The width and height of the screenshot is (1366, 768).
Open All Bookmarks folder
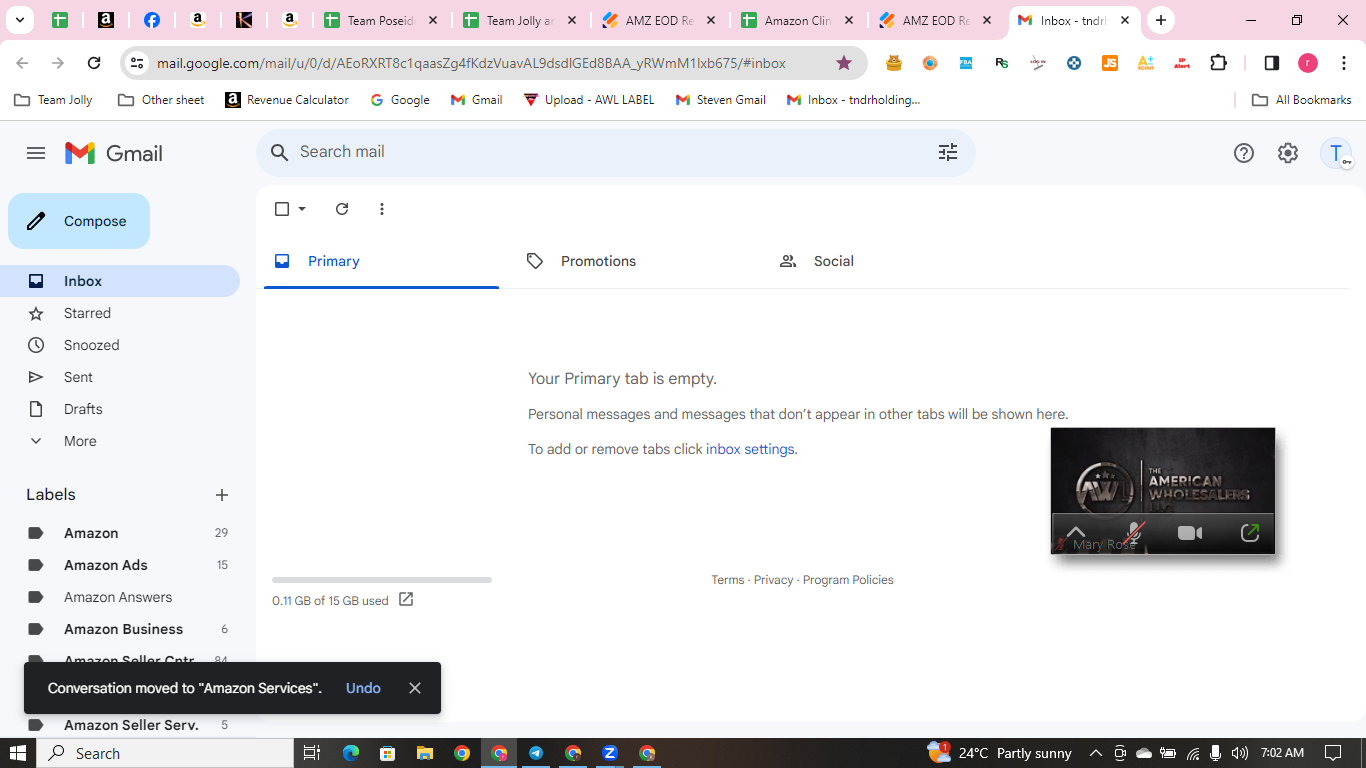click(1302, 100)
